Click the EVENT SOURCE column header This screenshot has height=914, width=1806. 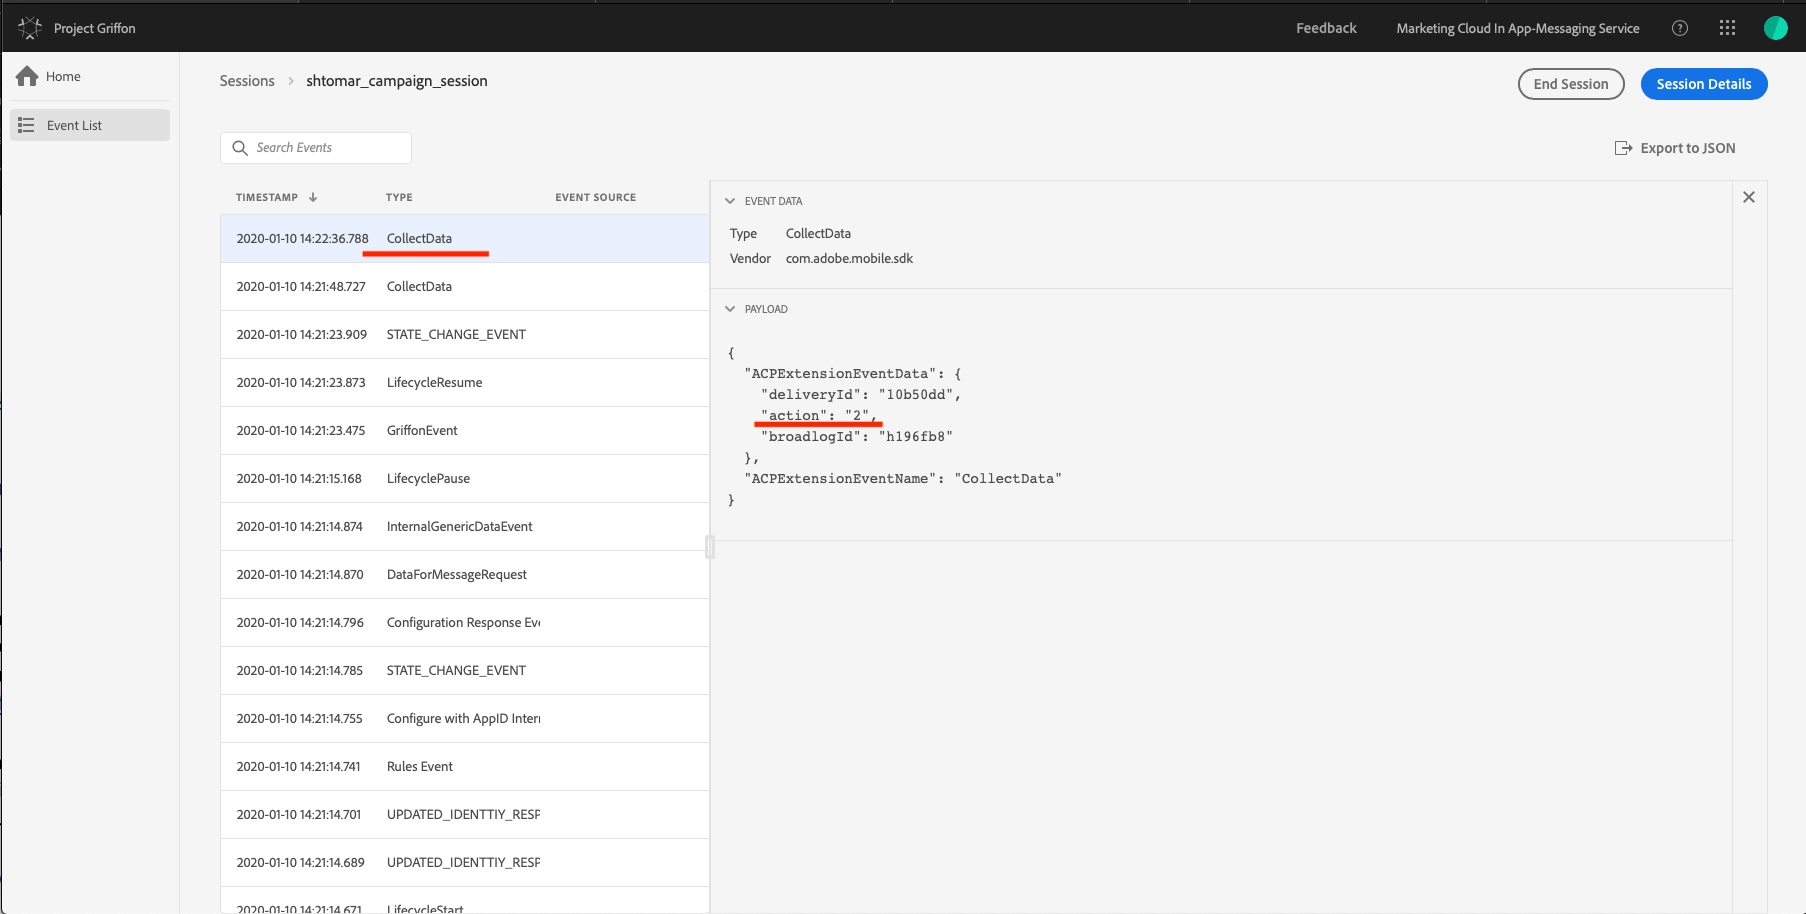[x=596, y=197]
